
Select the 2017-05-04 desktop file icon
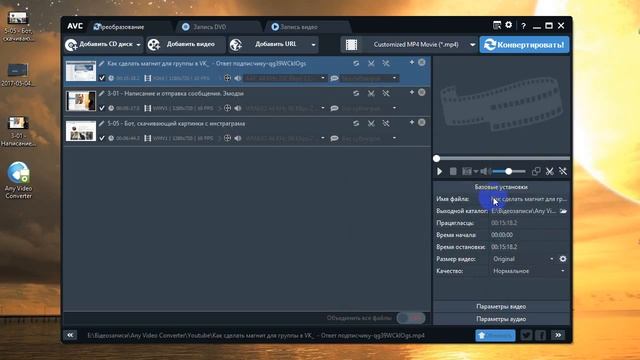pos(18,74)
